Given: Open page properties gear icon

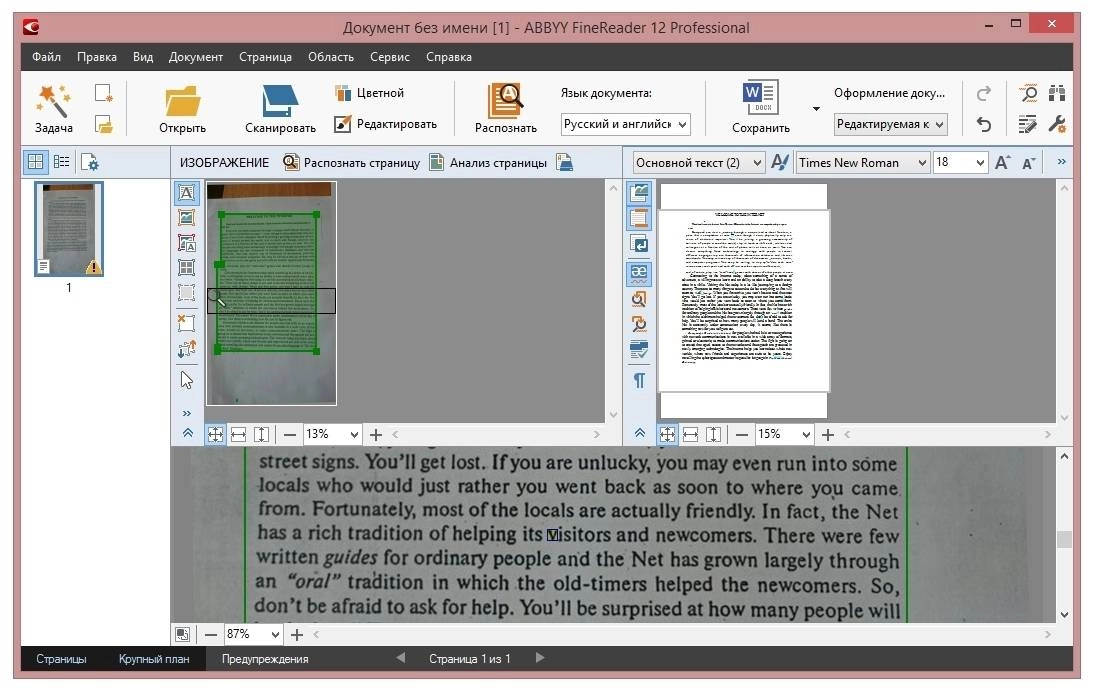Looking at the screenshot, I should [x=90, y=162].
